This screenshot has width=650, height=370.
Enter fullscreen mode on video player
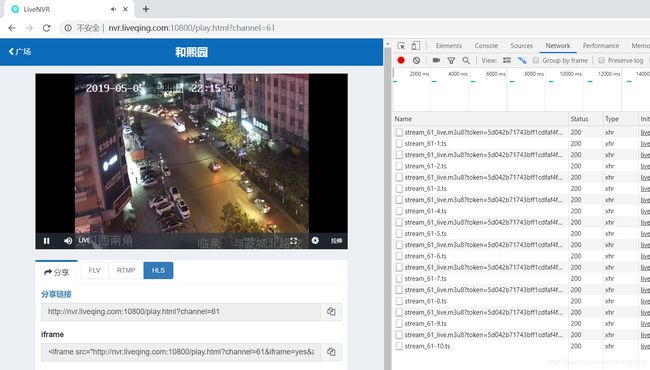click(x=293, y=241)
